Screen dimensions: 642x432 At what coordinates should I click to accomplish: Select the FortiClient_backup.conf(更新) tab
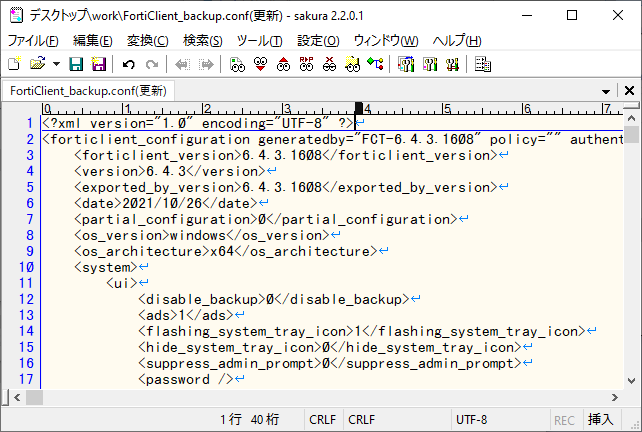point(88,90)
